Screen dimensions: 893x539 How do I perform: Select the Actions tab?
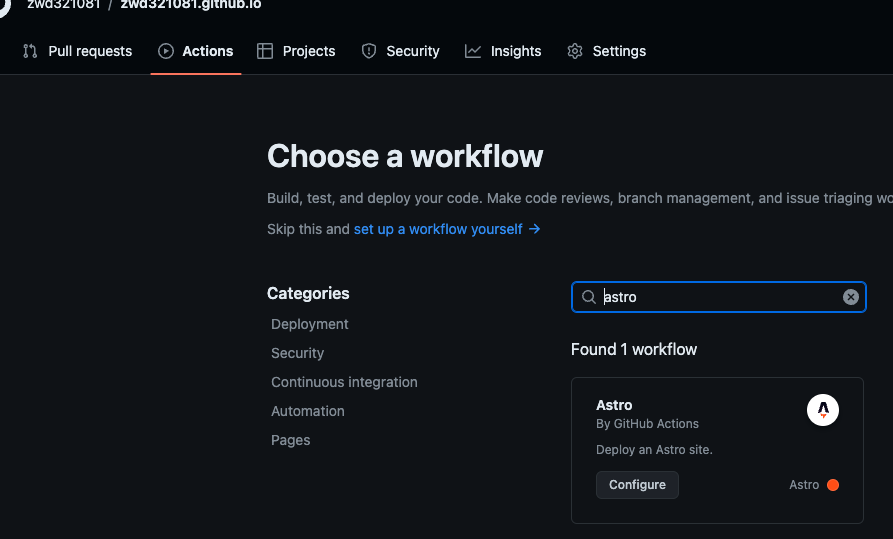196,51
